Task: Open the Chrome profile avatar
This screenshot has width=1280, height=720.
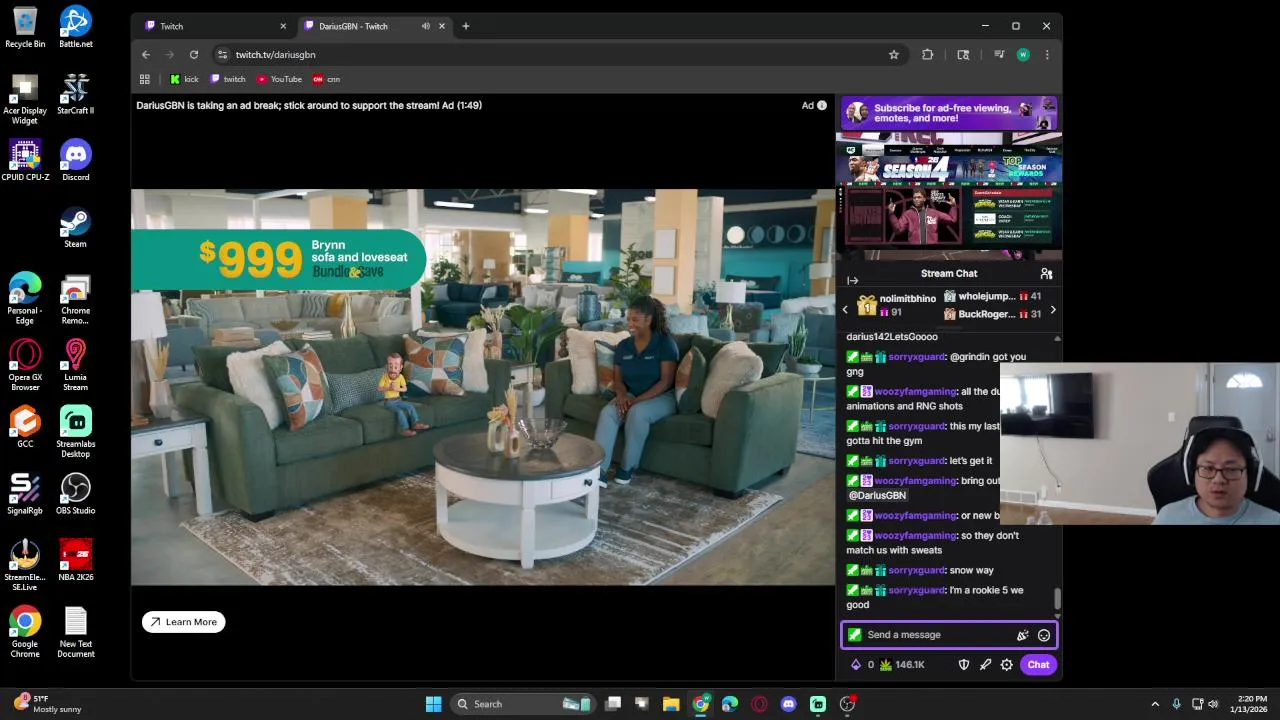Action: coord(1023,55)
